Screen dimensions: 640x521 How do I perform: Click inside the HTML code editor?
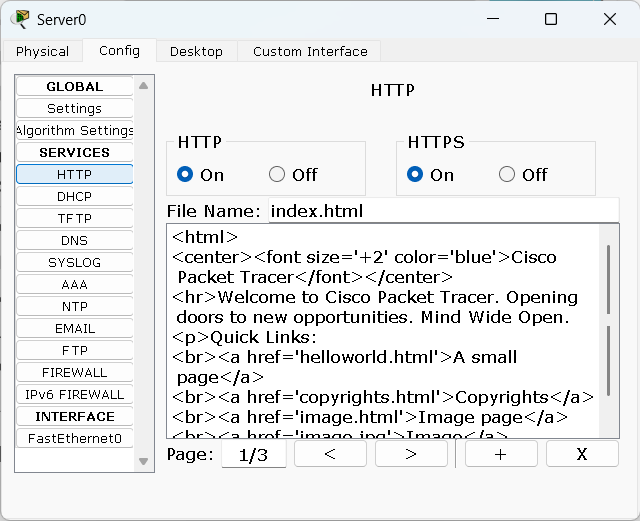point(384,331)
